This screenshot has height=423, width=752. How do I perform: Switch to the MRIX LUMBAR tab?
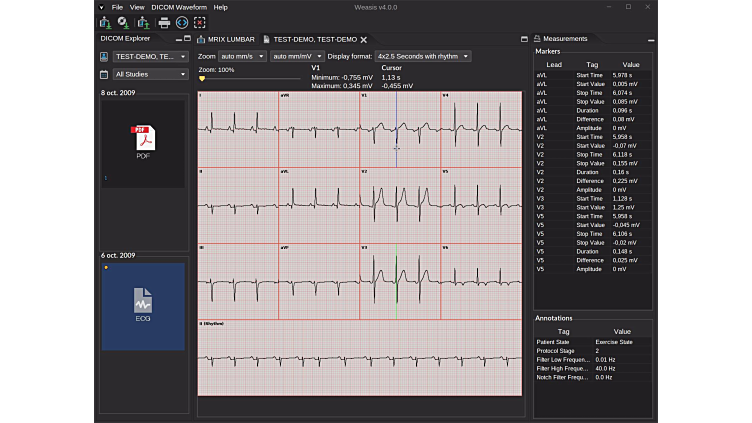point(231,39)
